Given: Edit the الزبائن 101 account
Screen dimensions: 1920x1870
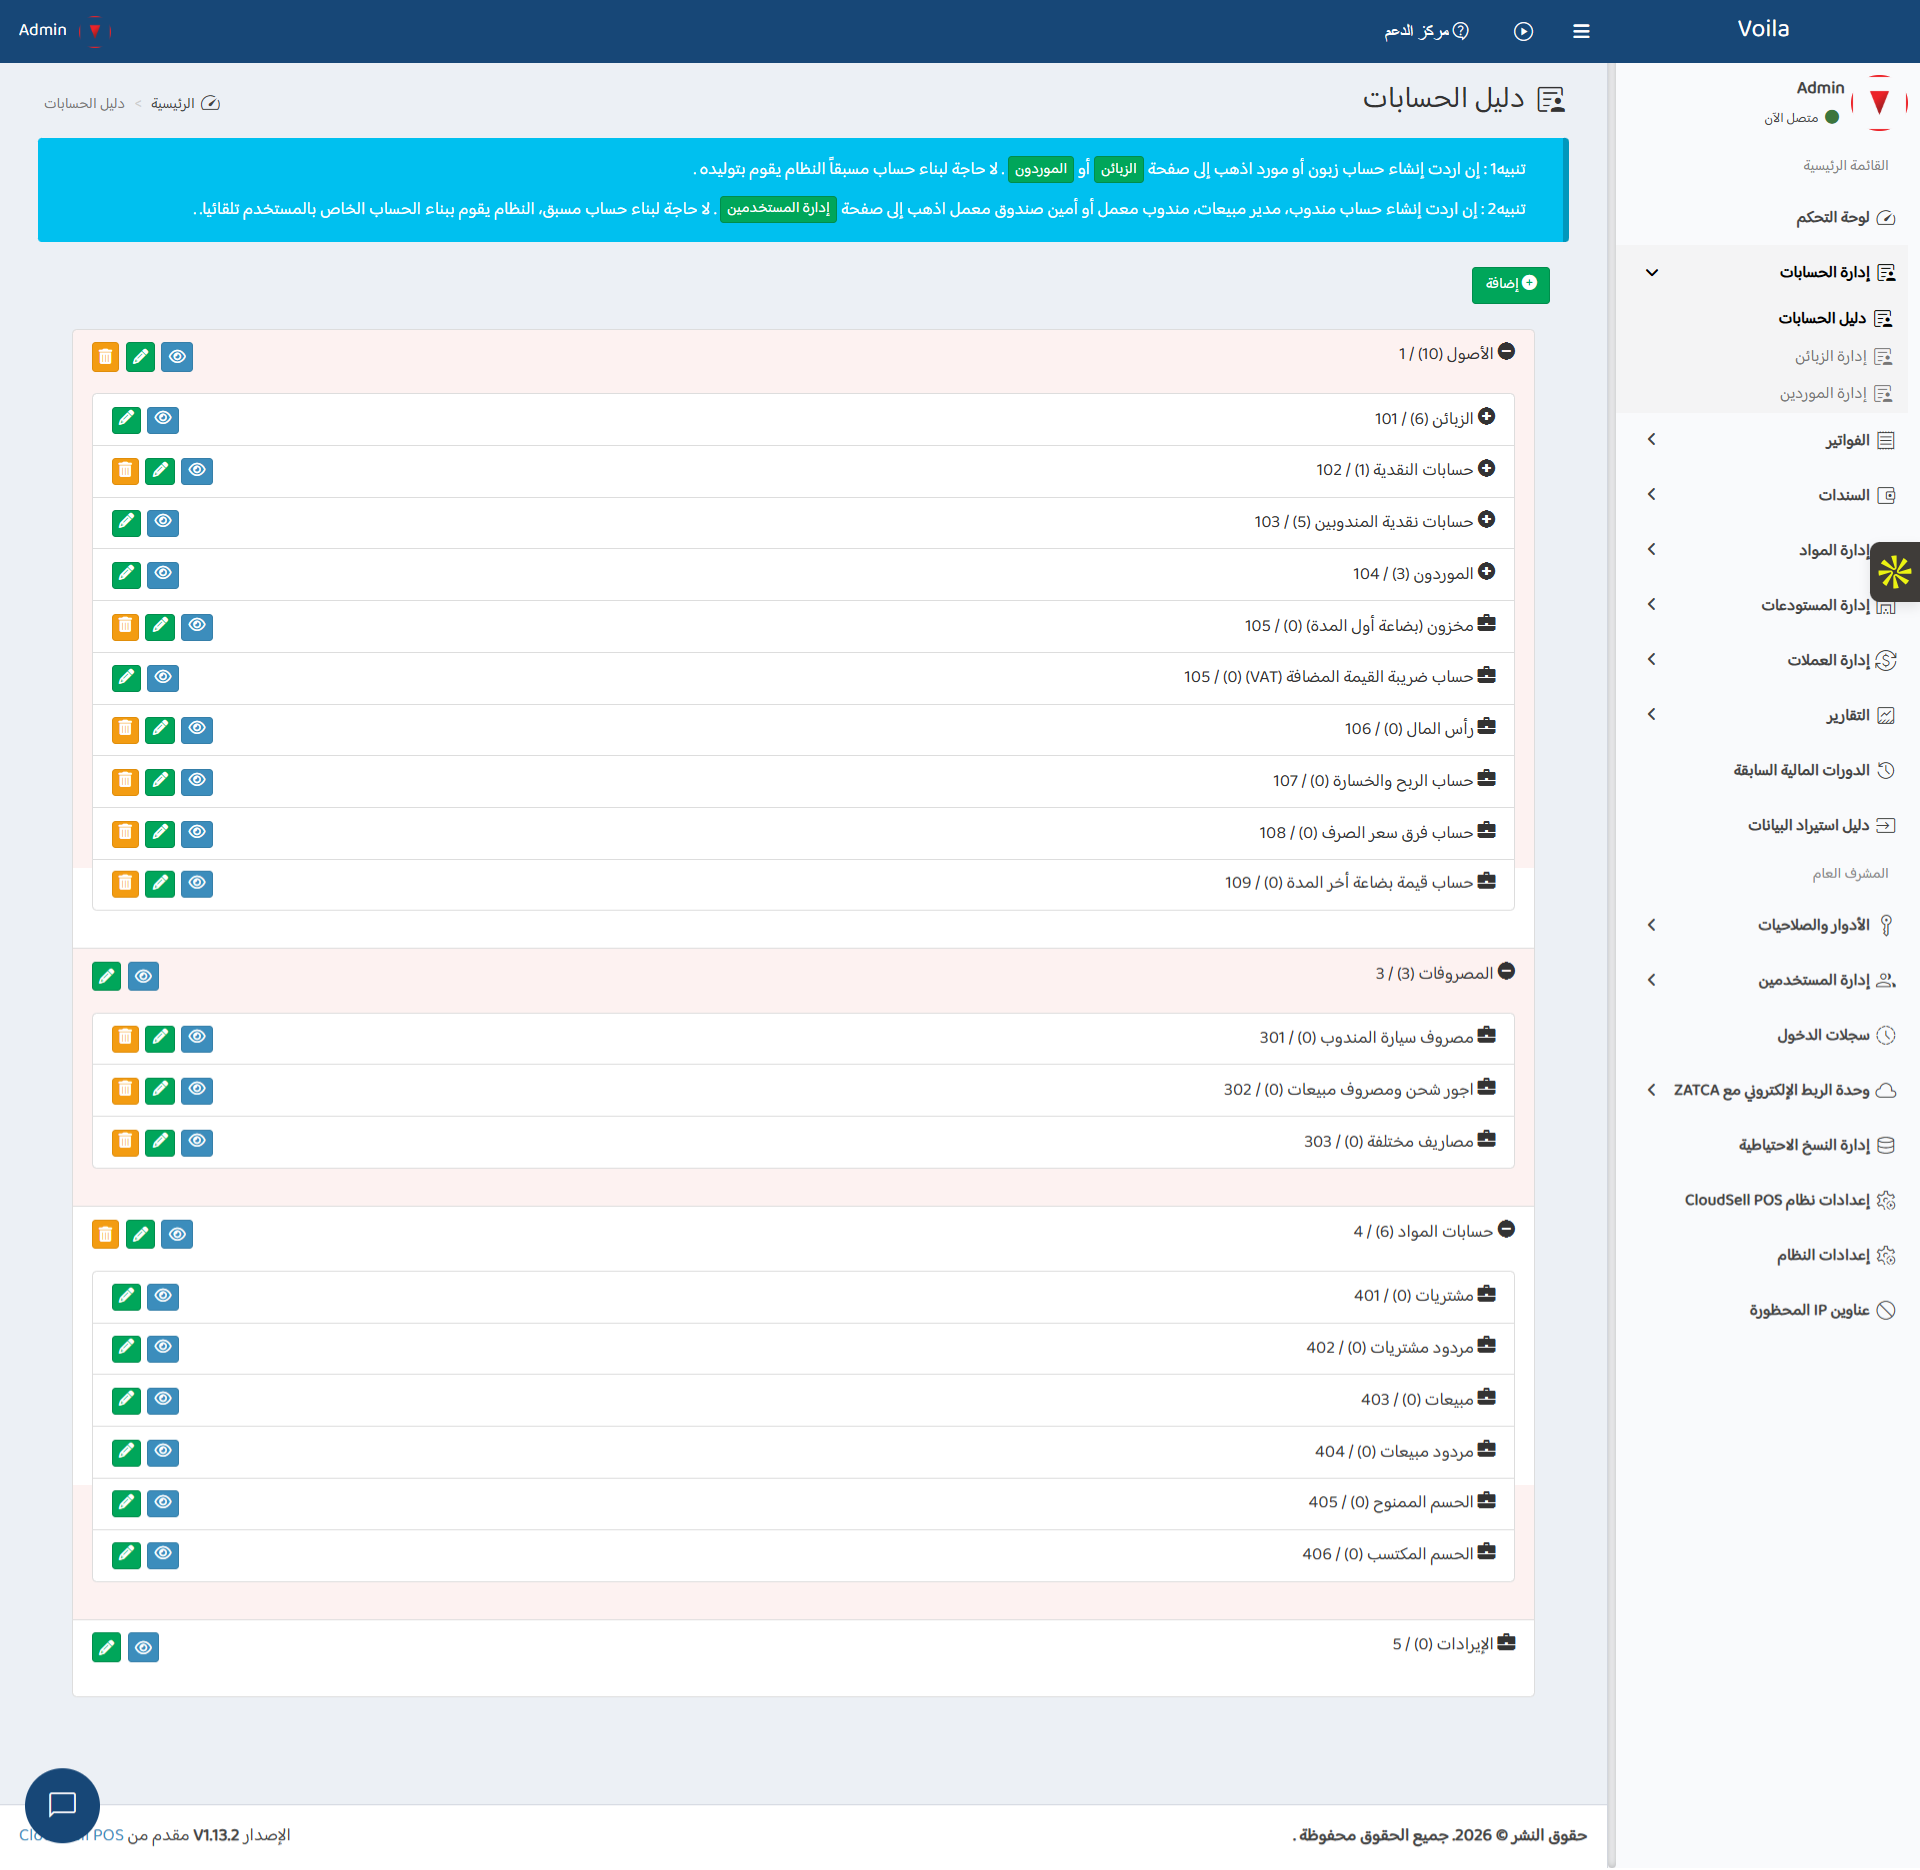Looking at the screenshot, I should [126, 419].
